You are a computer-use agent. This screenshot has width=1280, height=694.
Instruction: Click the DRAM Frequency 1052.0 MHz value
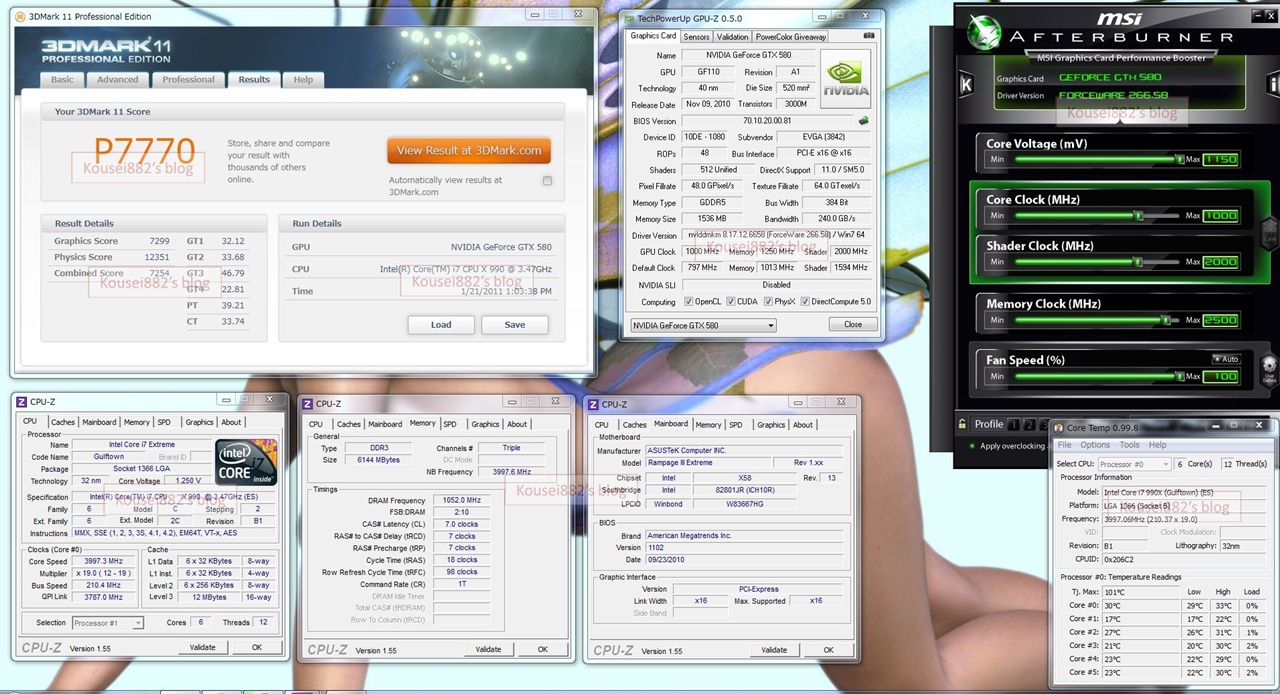[461, 500]
